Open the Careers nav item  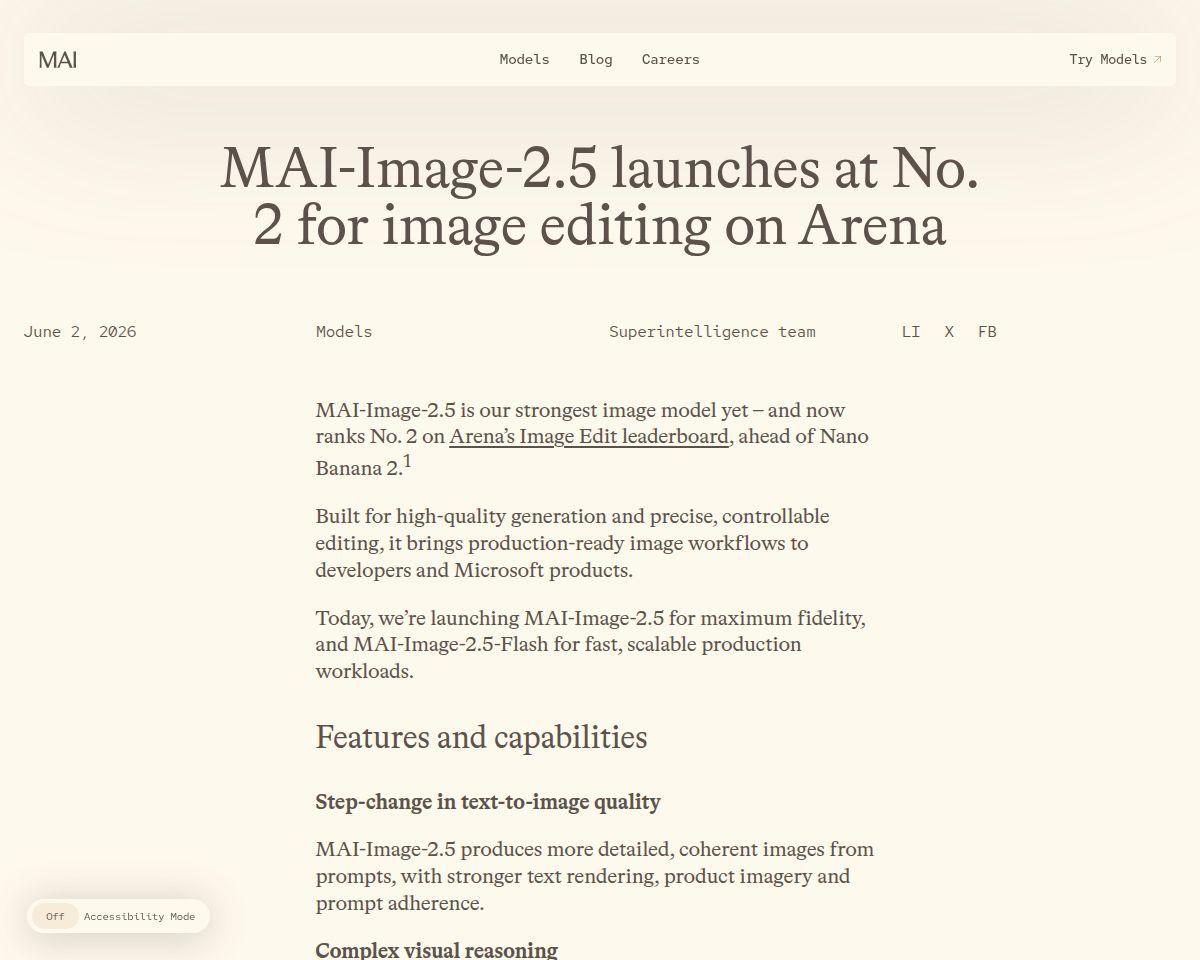[671, 59]
